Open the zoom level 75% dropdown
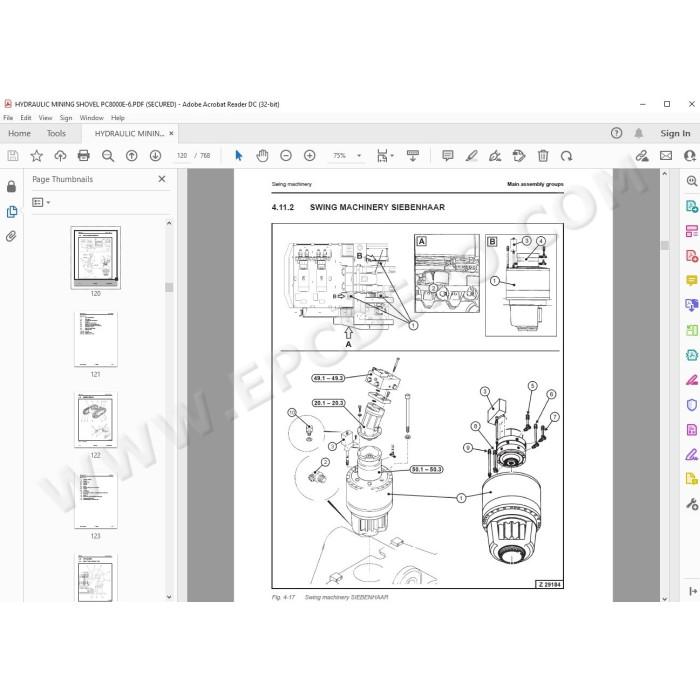Image resolution: width=700 pixels, height=700 pixels. [x=359, y=156]
